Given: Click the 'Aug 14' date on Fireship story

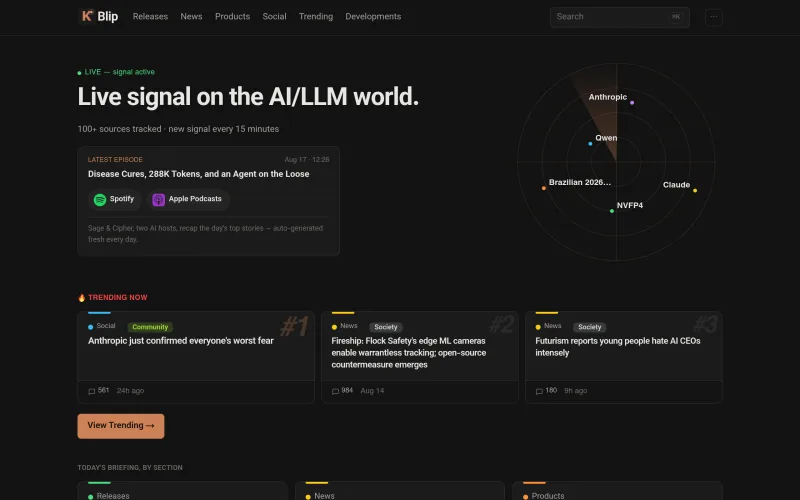Looking at the screenshot, I should [372, 391].
